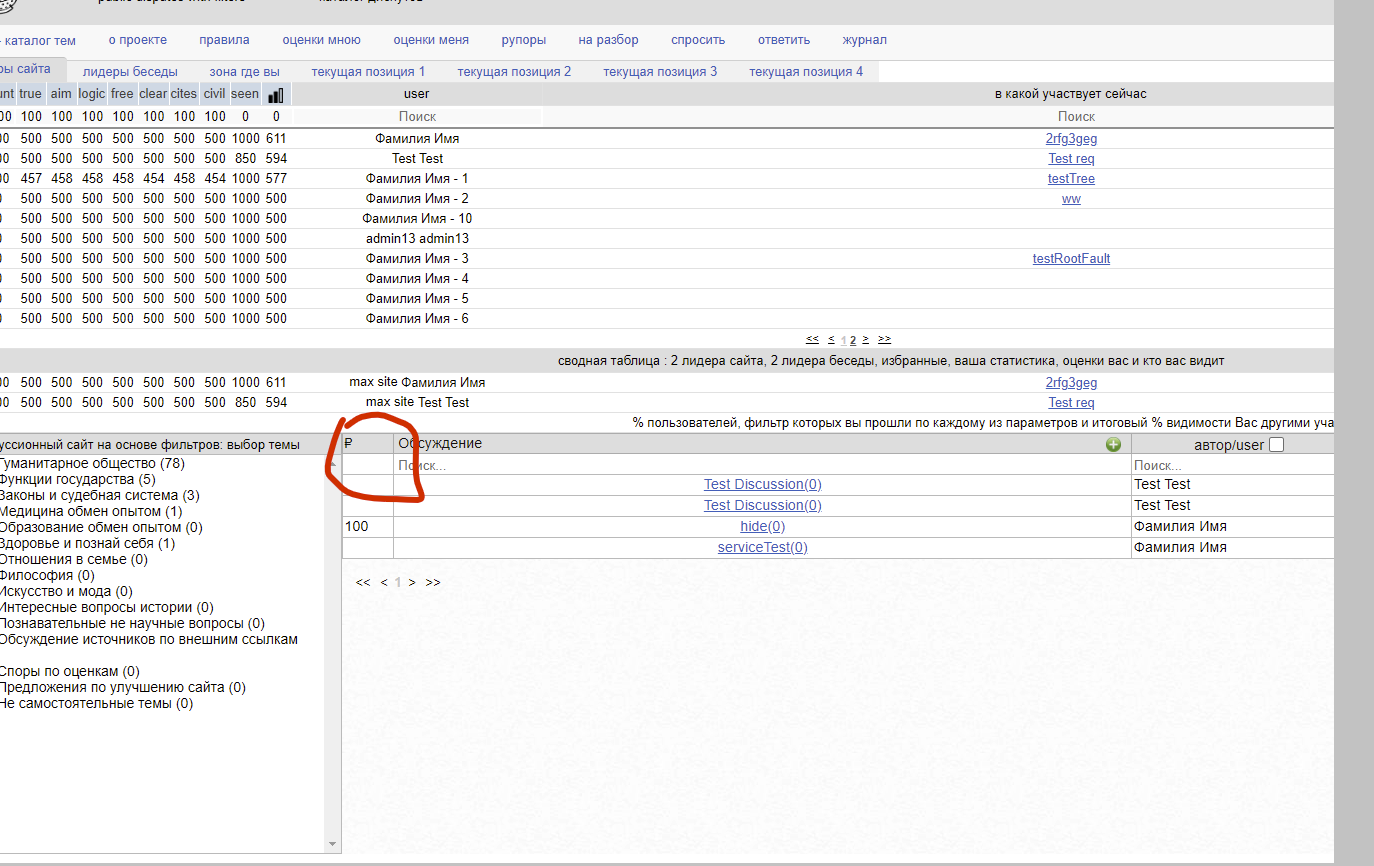This screenshot has height=866, width=1374.
Task: Open the 'оценки меня' menu item
Action: (x=431, y=40)
